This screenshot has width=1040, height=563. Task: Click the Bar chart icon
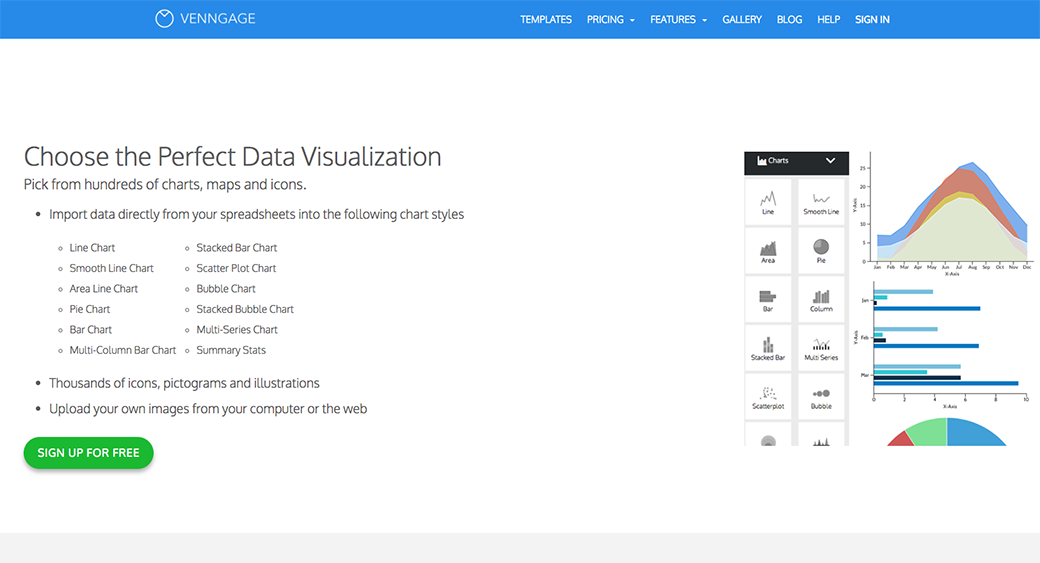pyautogui.click(x=768, y=298)
